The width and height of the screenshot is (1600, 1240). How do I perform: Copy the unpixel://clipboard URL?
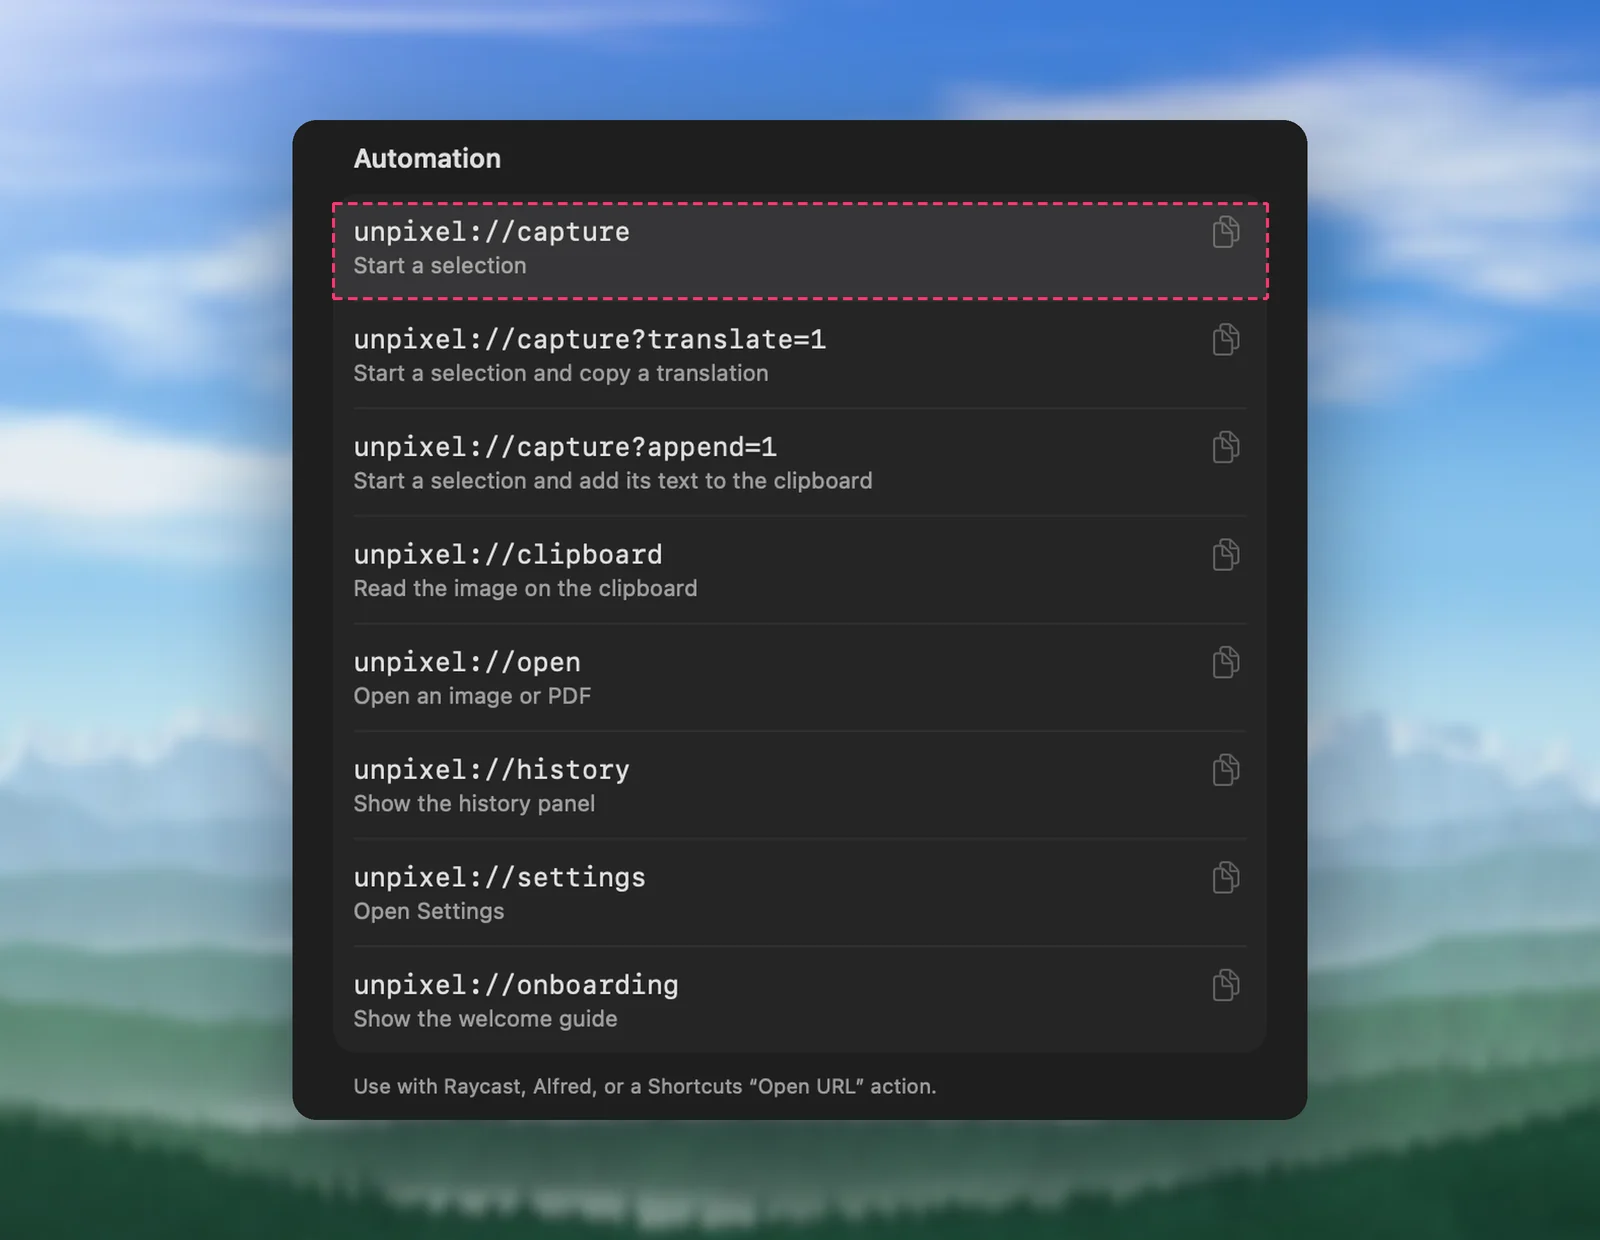coord(1226,555)
